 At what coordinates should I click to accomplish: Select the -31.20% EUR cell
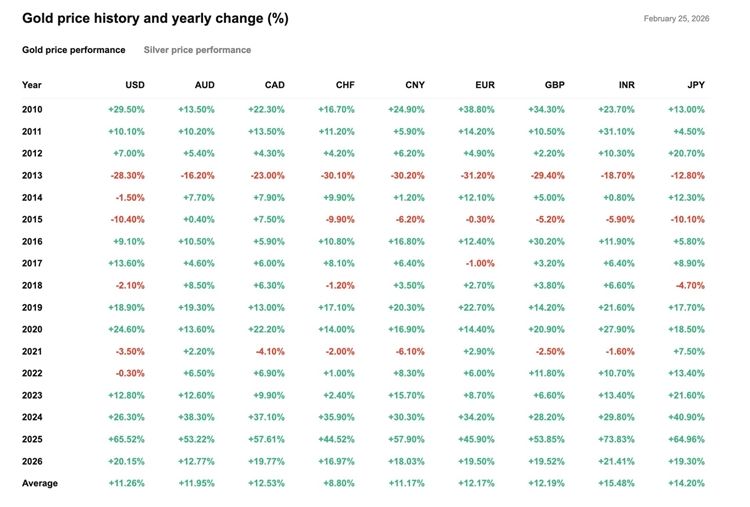[475, 175]
